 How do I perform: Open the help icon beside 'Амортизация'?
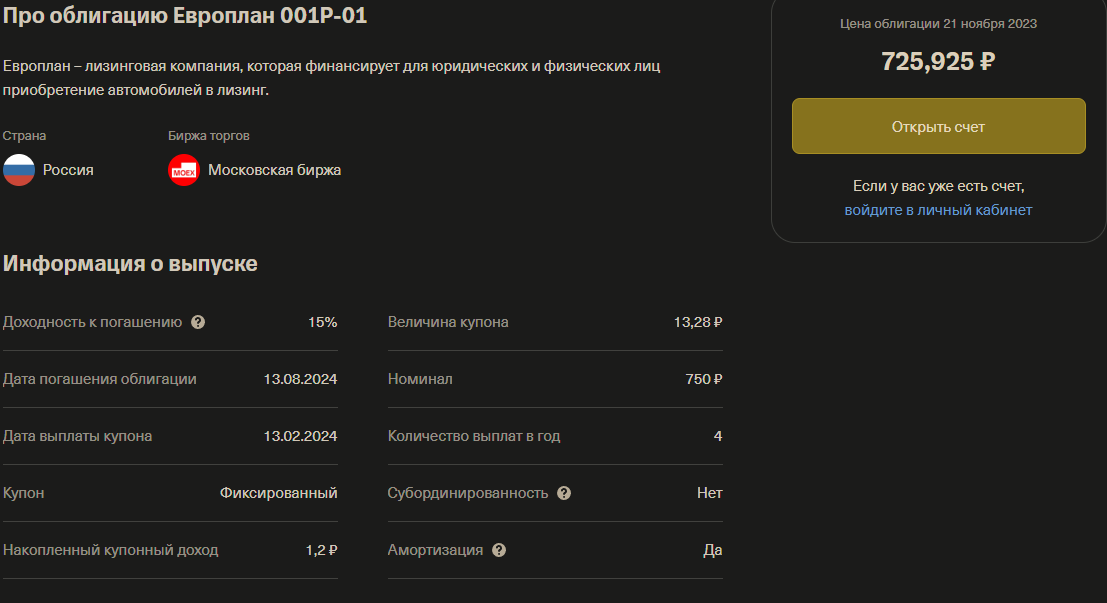coord(500,550)
